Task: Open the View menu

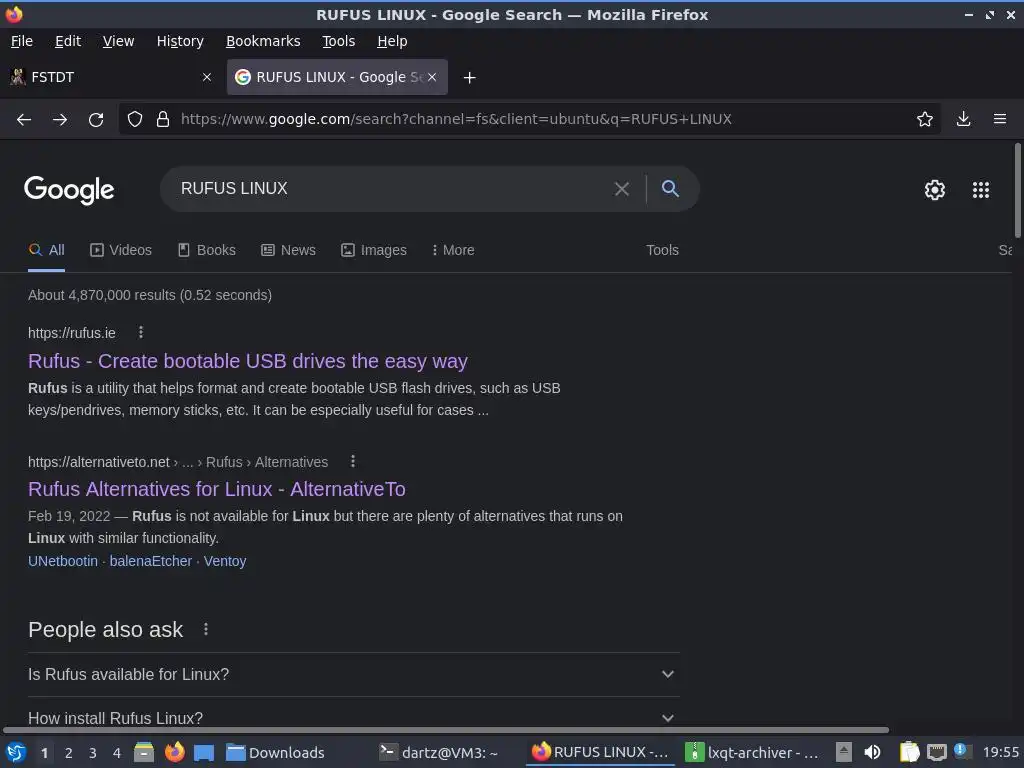Action: click(118, 41)
